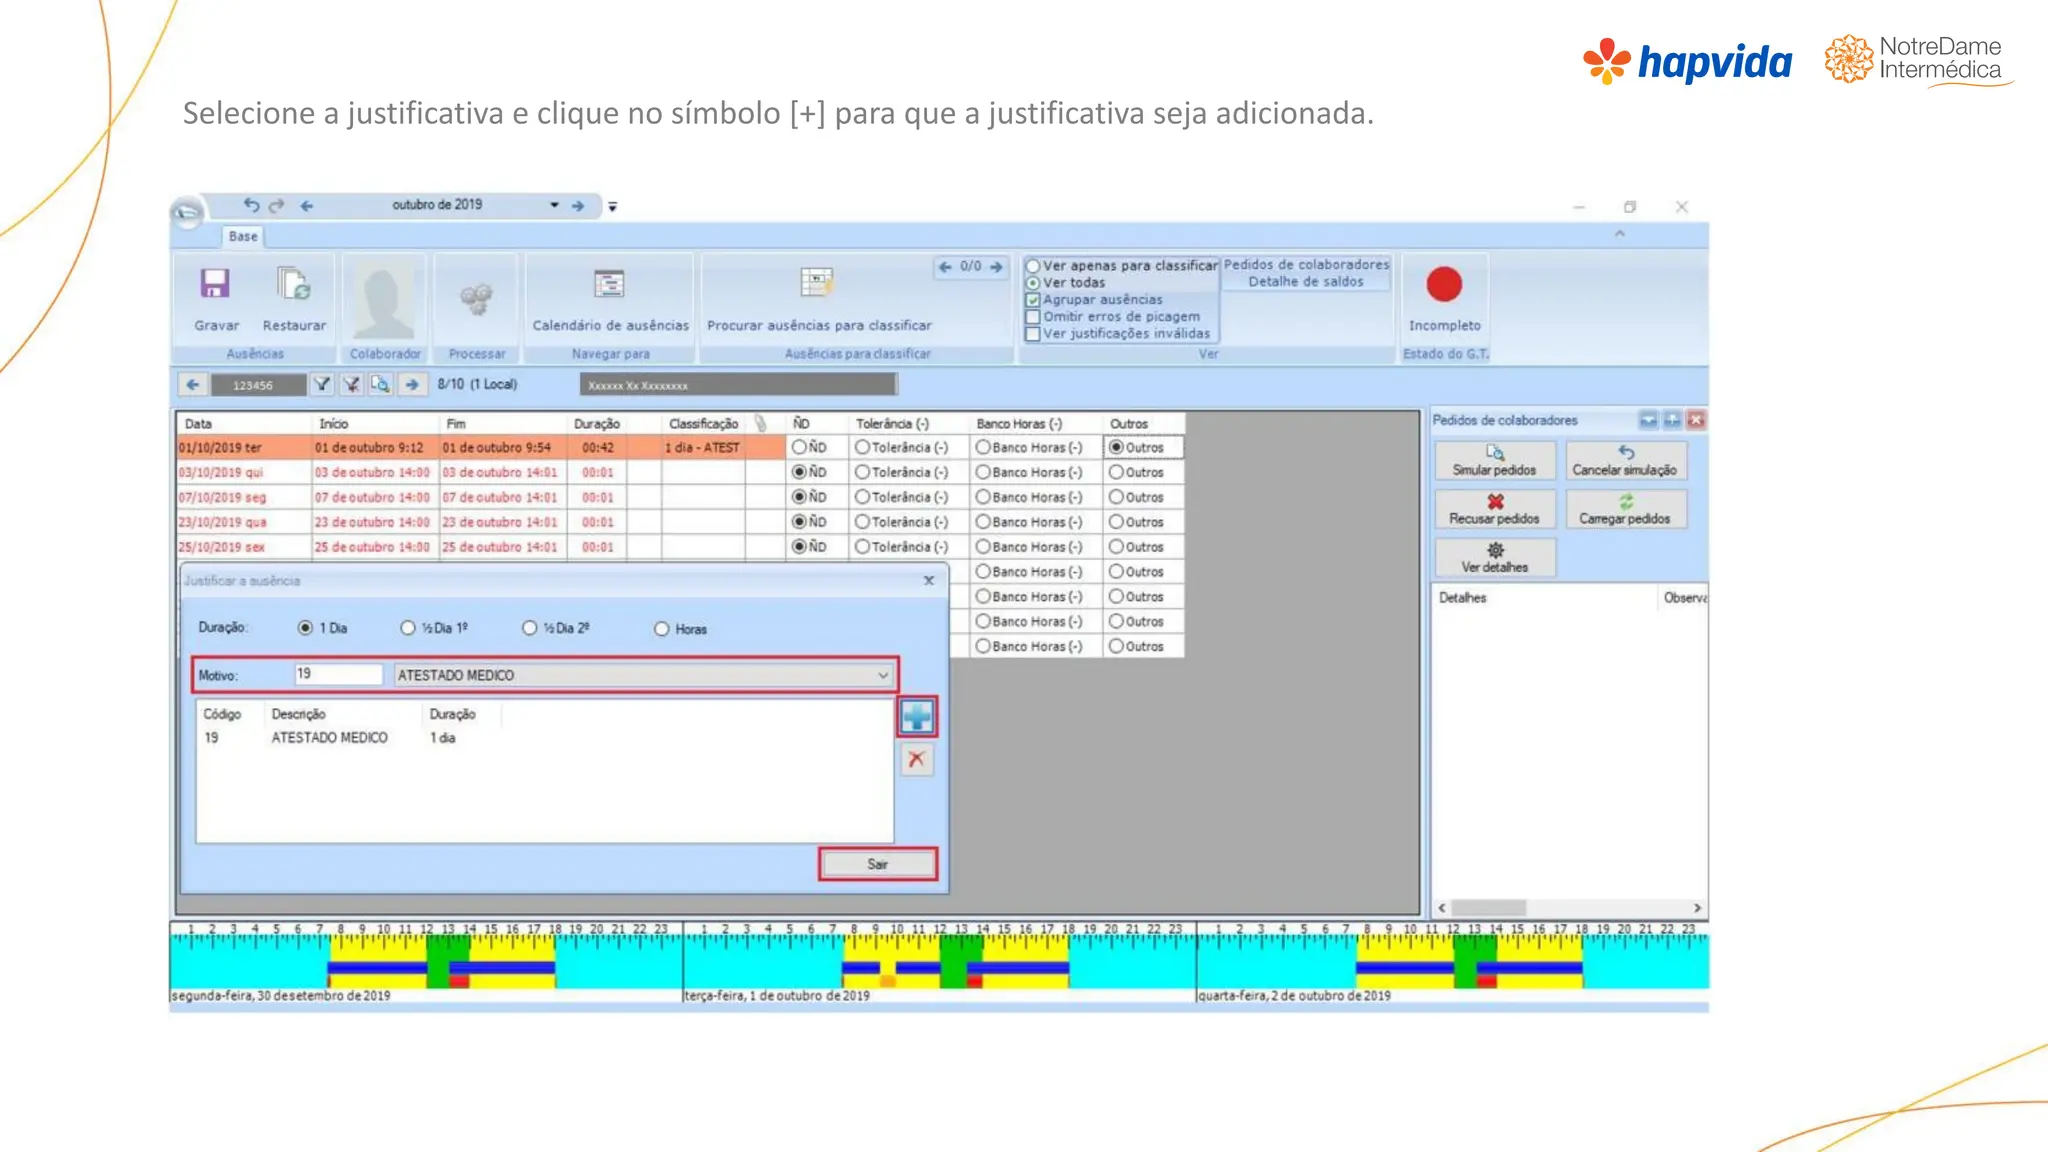The image size is (2048, 1152).
Task: Click the red Incompleto status icon
Action: click(1444, 284)
